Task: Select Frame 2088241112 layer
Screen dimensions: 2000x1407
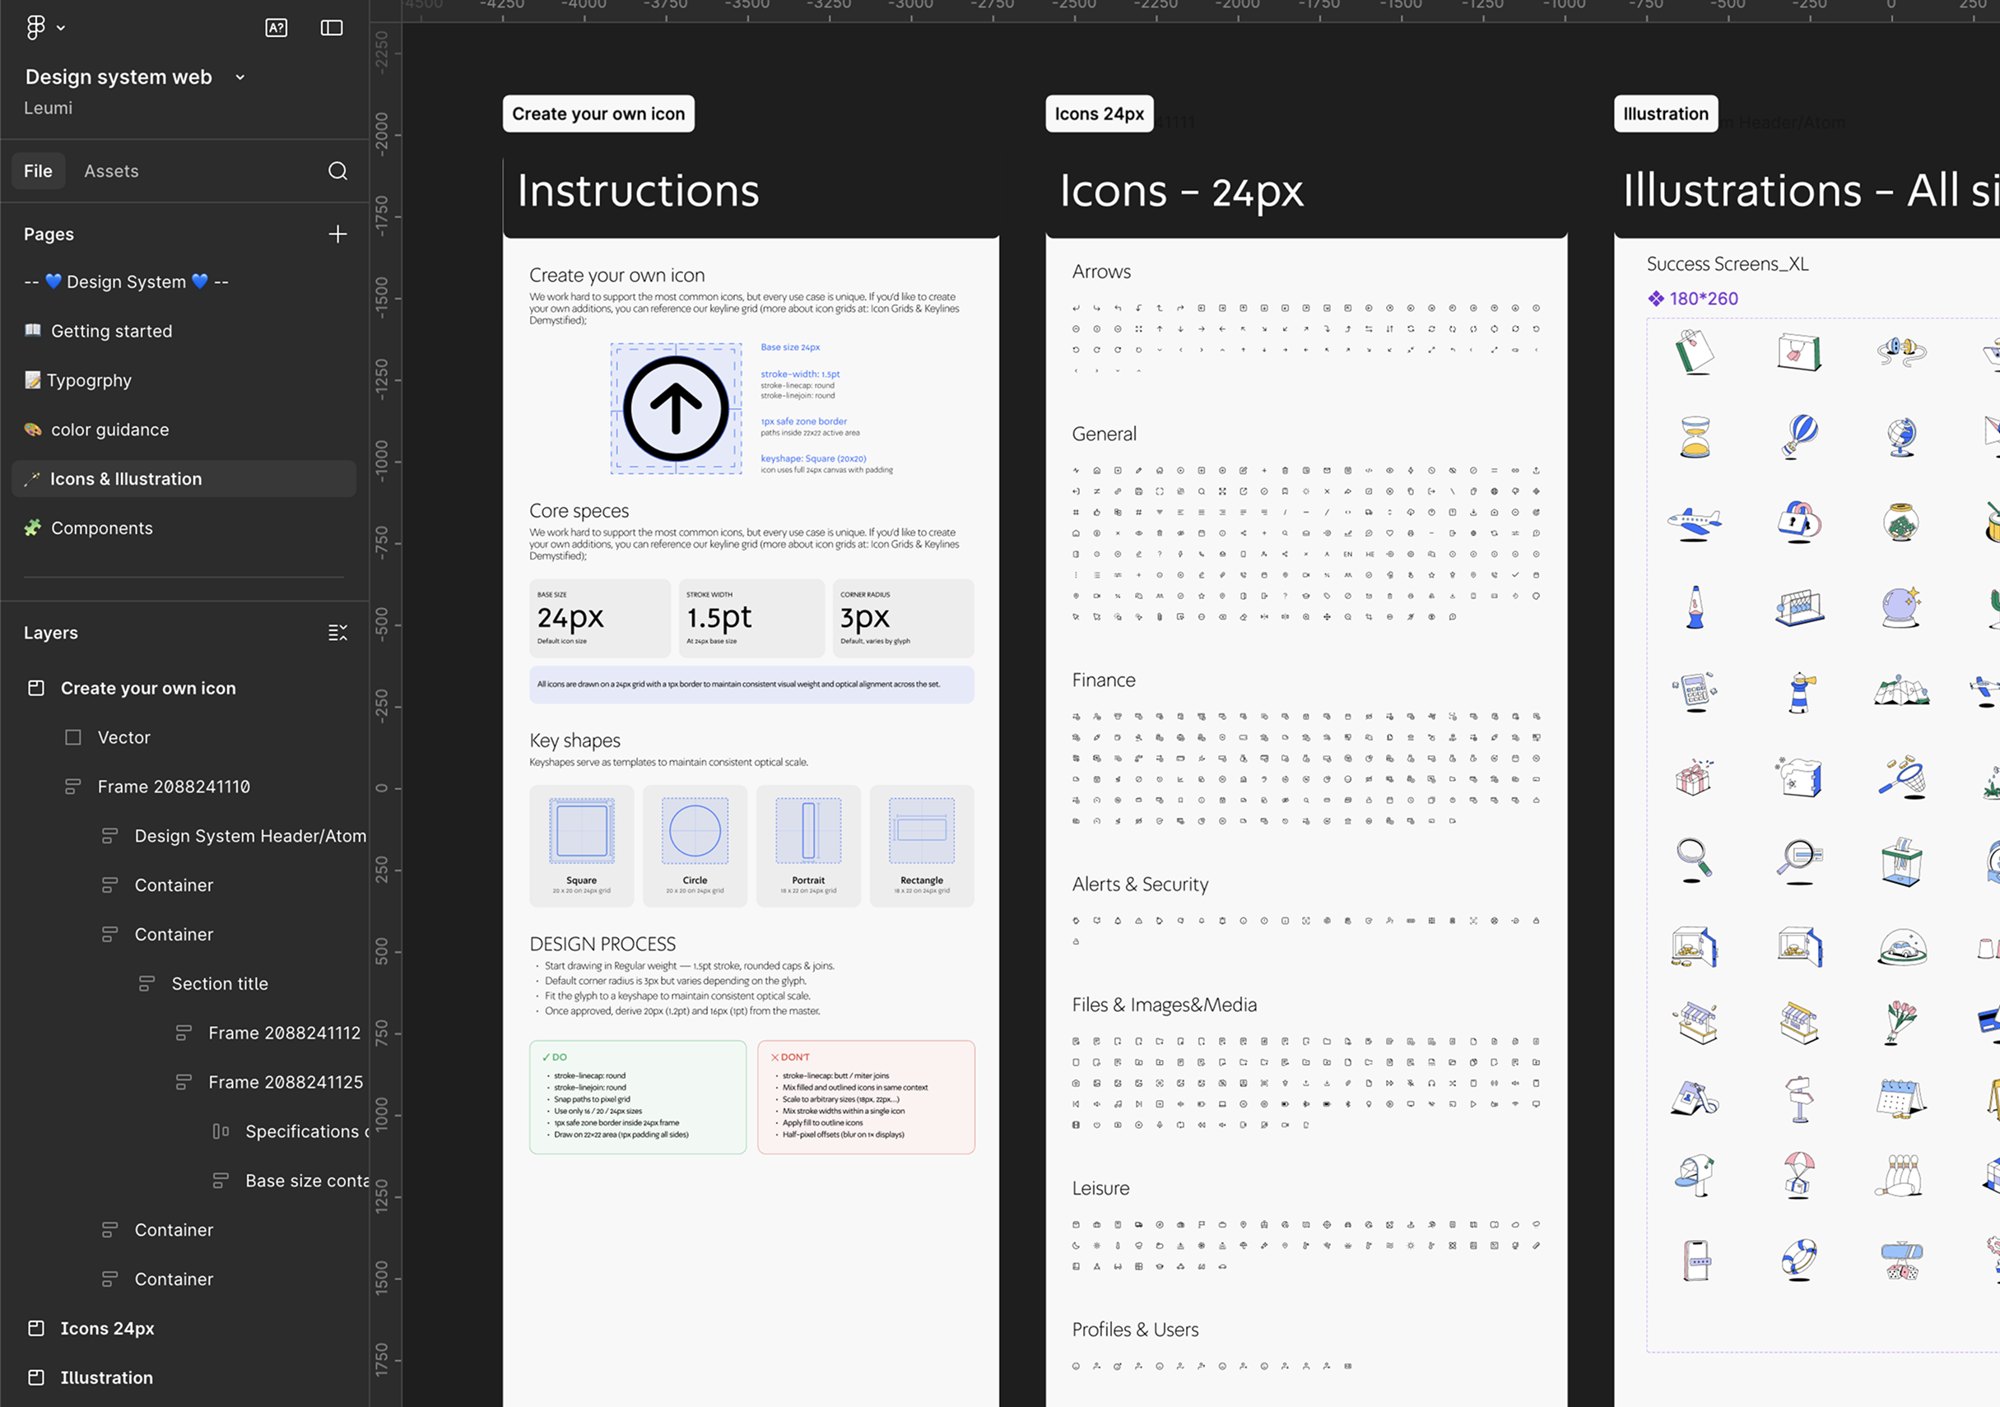Action: (284, 1033)
